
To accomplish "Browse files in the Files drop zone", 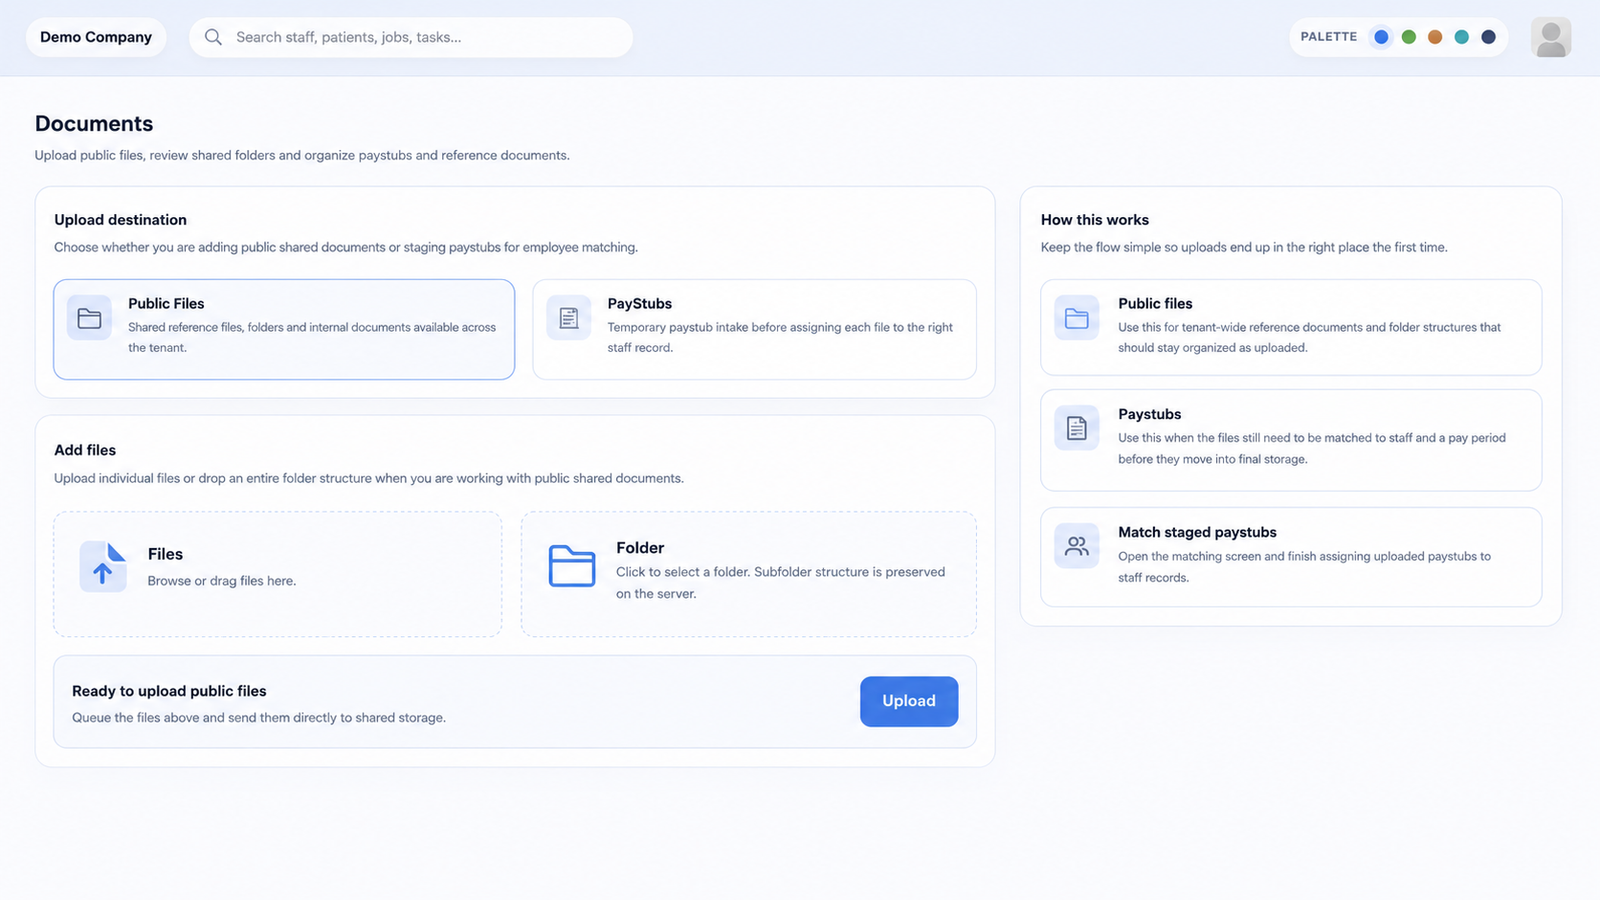I will point(278,574).
